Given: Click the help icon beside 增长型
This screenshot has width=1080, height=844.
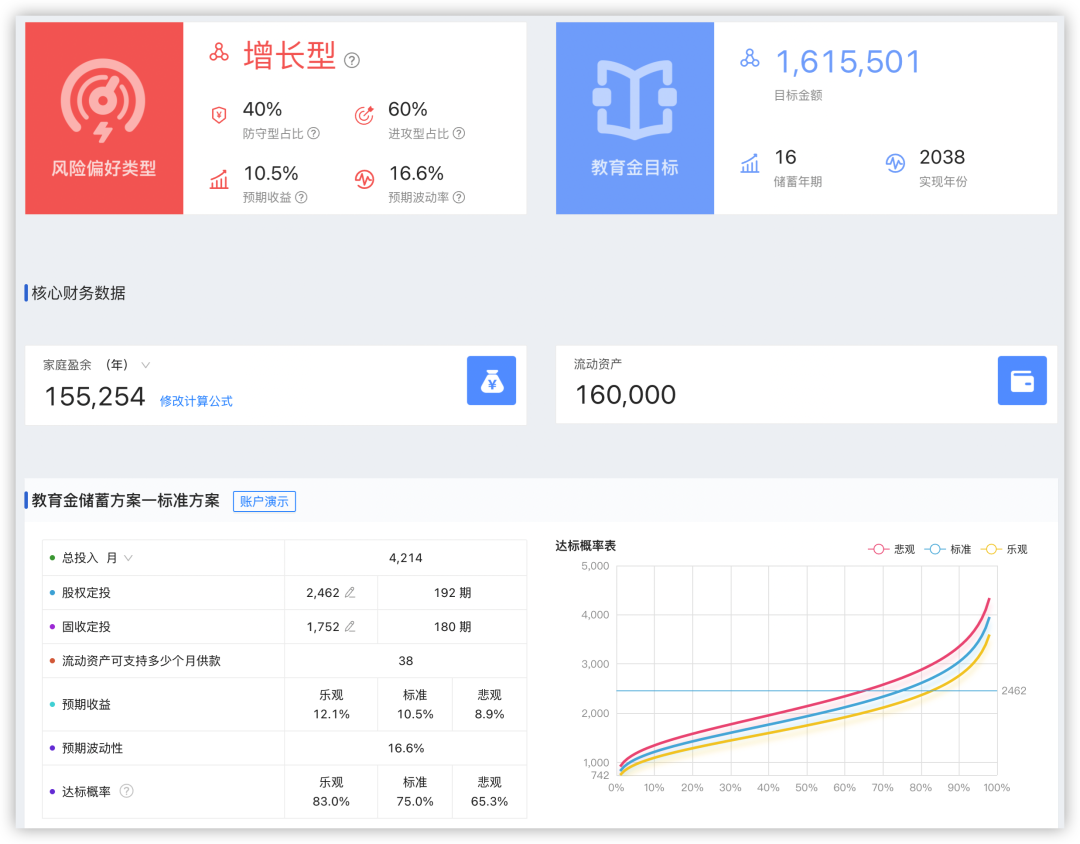Looking at the screenshot, I should click(351, 61).
